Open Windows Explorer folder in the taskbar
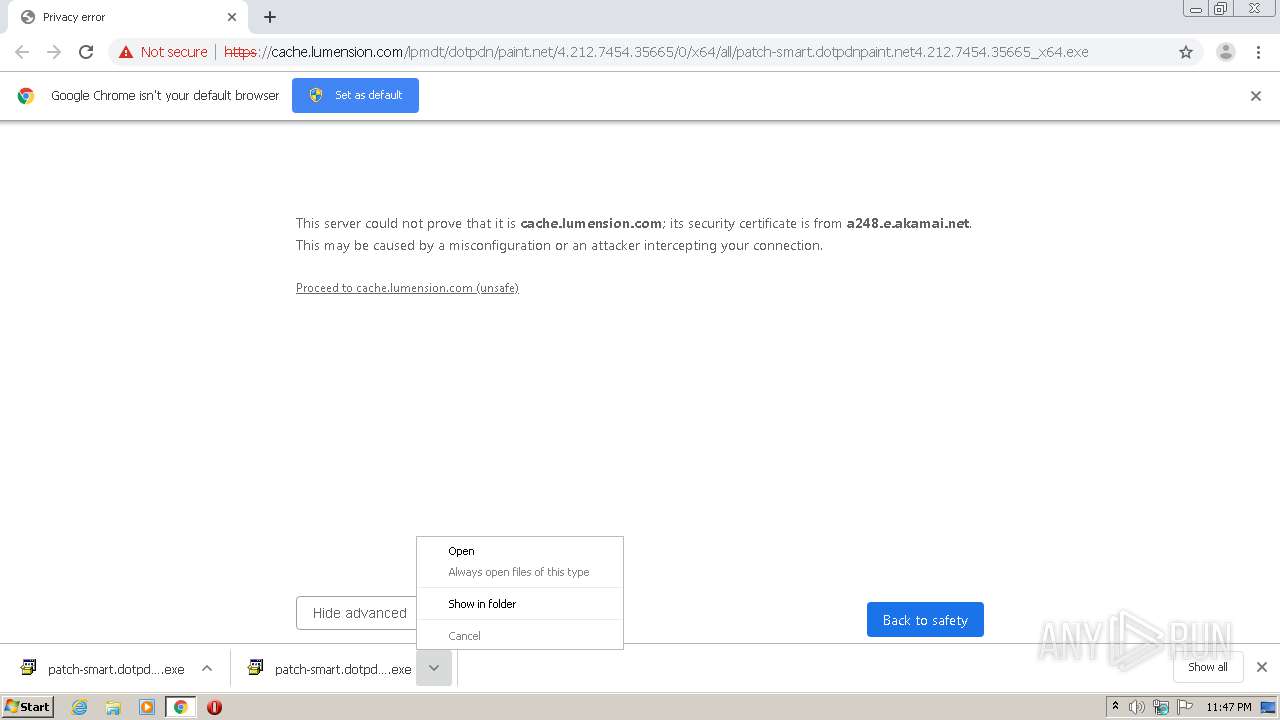1280x720 pixels. click(113, 707)
